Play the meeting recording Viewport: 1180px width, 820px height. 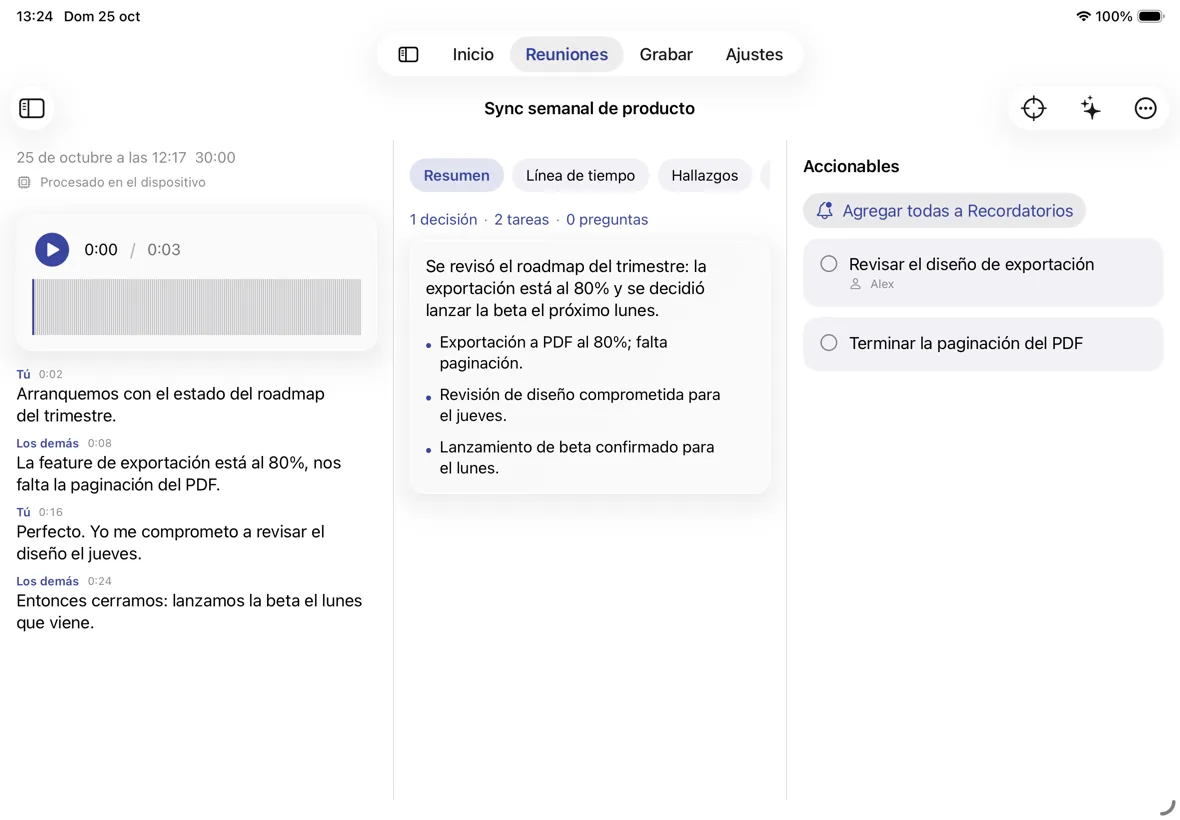(52, 250)
